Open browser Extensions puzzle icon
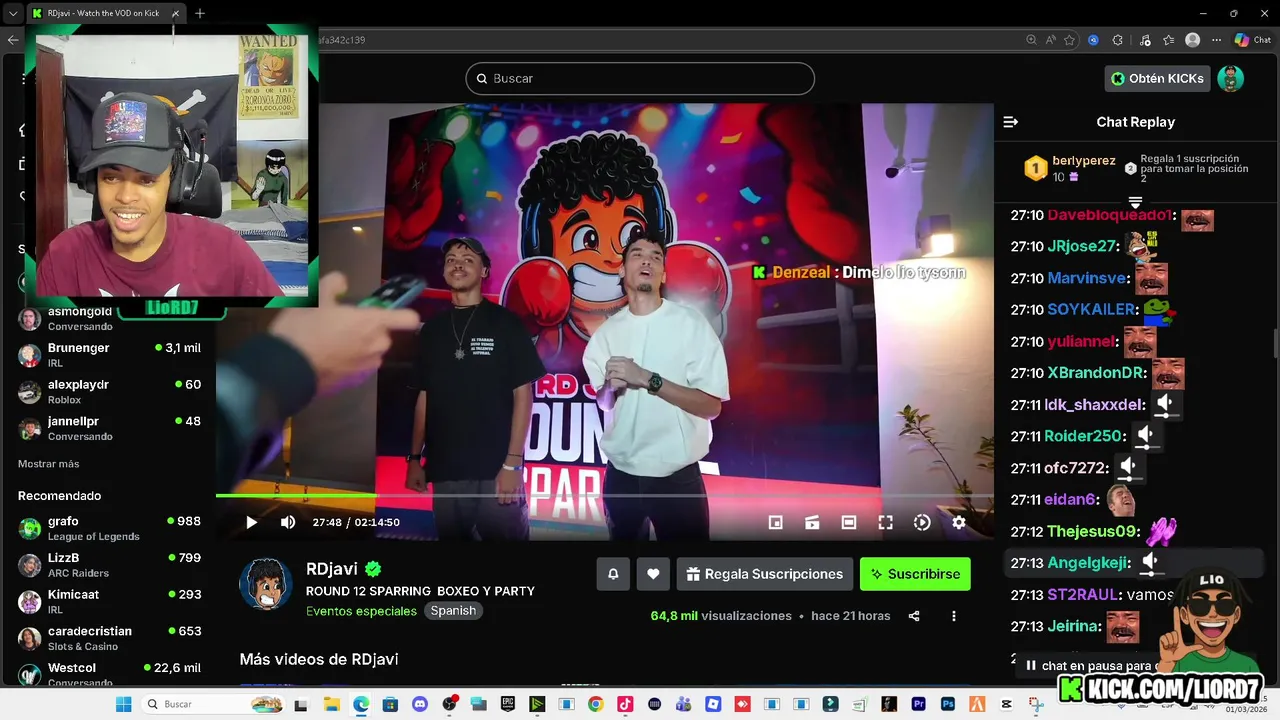Screen dimensions: 1280x720 pos(1118,40)
